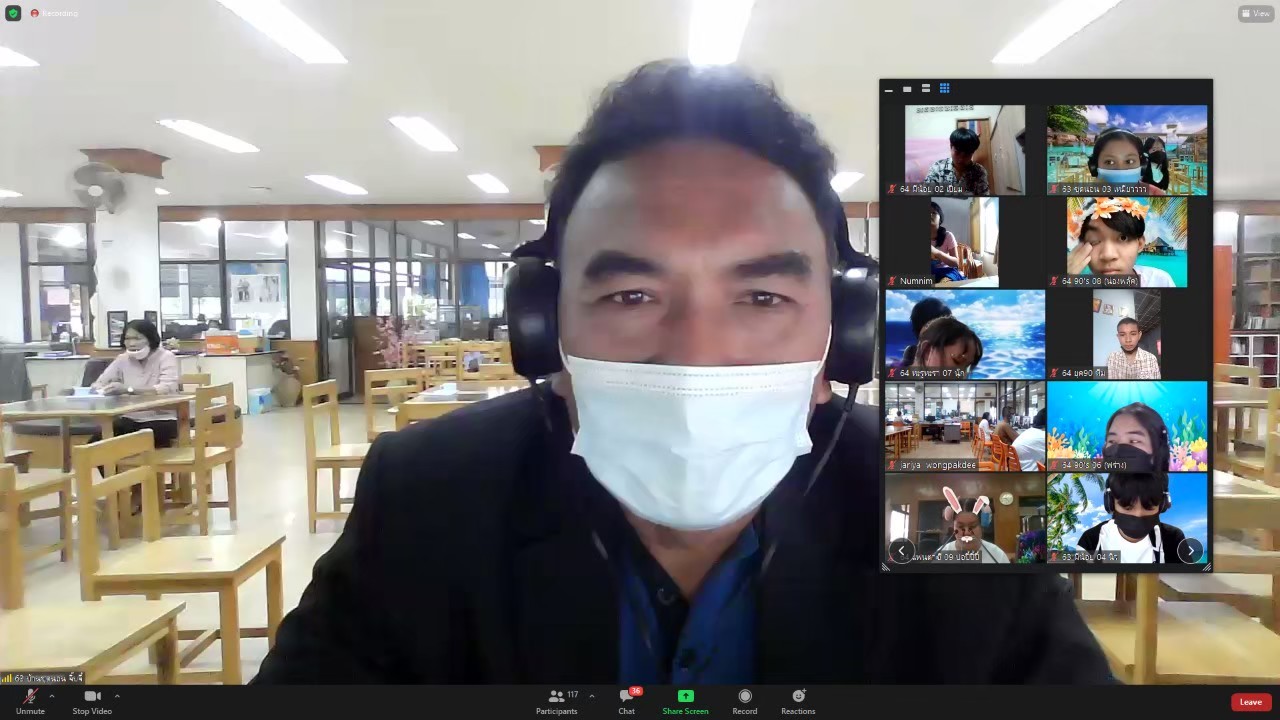Open the View menu at top right

tap(1256, 14)
